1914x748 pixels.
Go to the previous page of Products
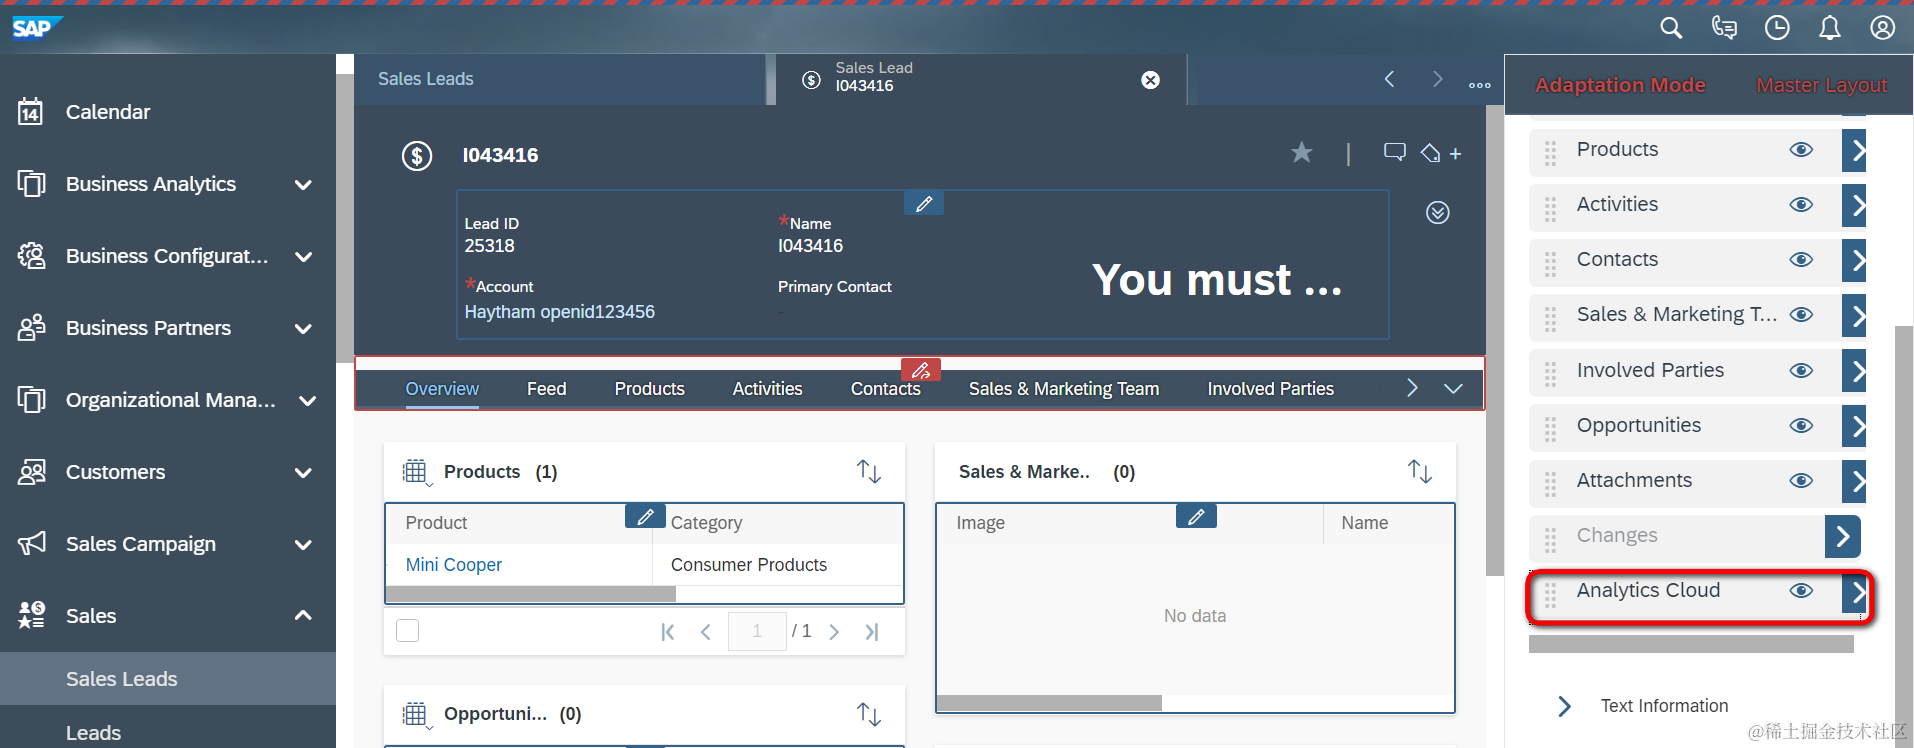(706, 632)
